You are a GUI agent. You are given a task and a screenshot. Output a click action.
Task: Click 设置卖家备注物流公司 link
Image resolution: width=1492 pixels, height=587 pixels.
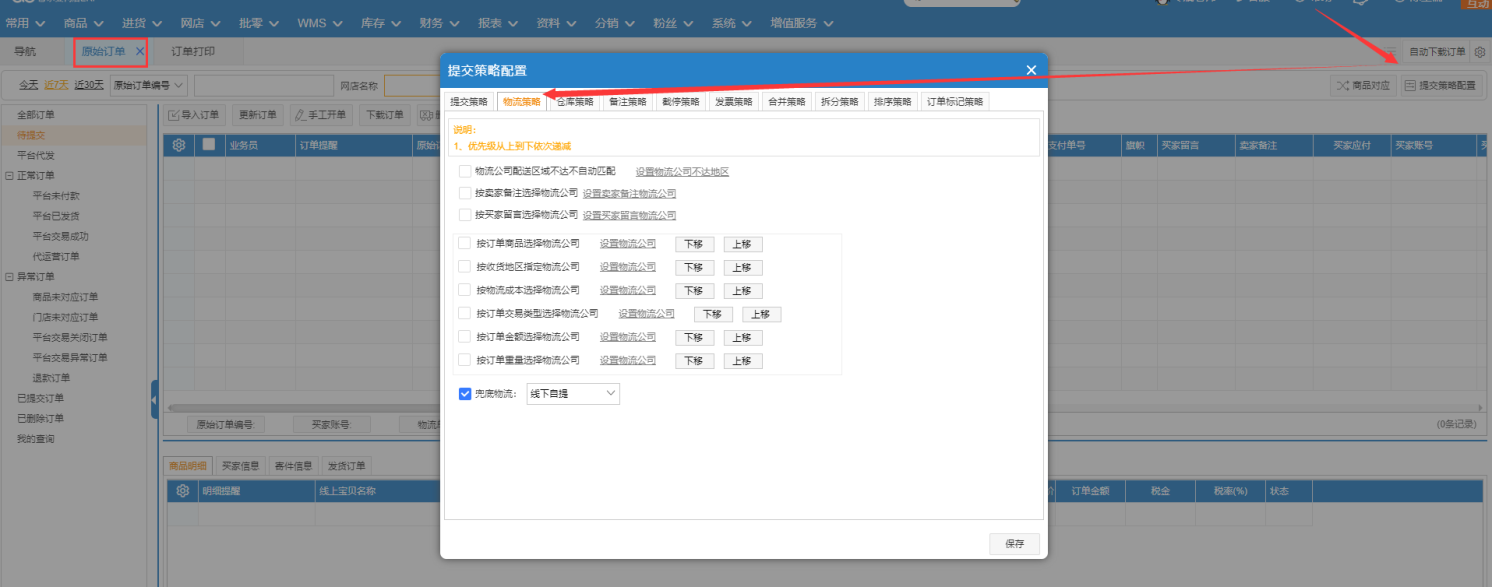tap(629, 194)
